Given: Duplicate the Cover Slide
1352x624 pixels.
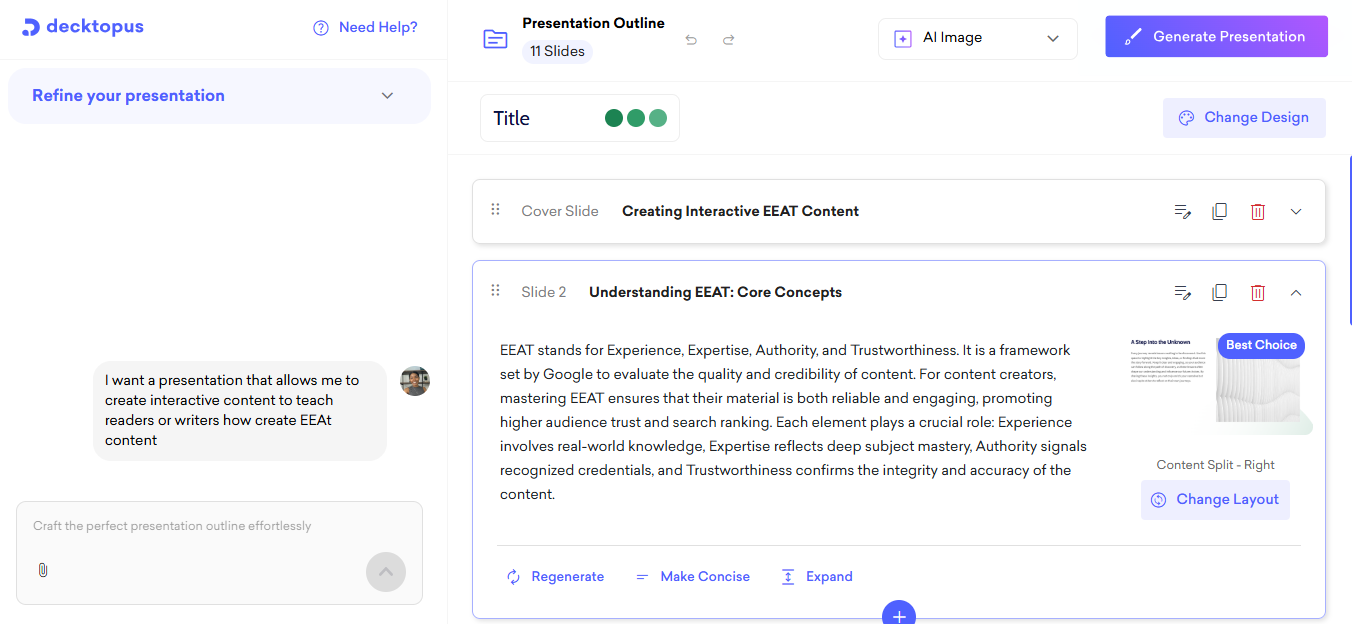Looking at the screenshot, I should click(1219, 211).
